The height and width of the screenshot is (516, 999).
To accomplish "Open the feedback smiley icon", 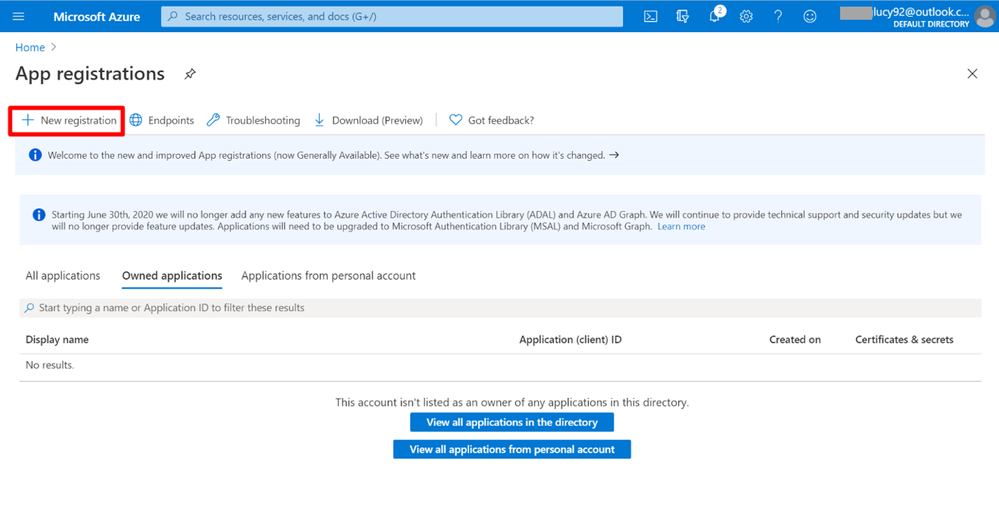I will tap(810, 17).
